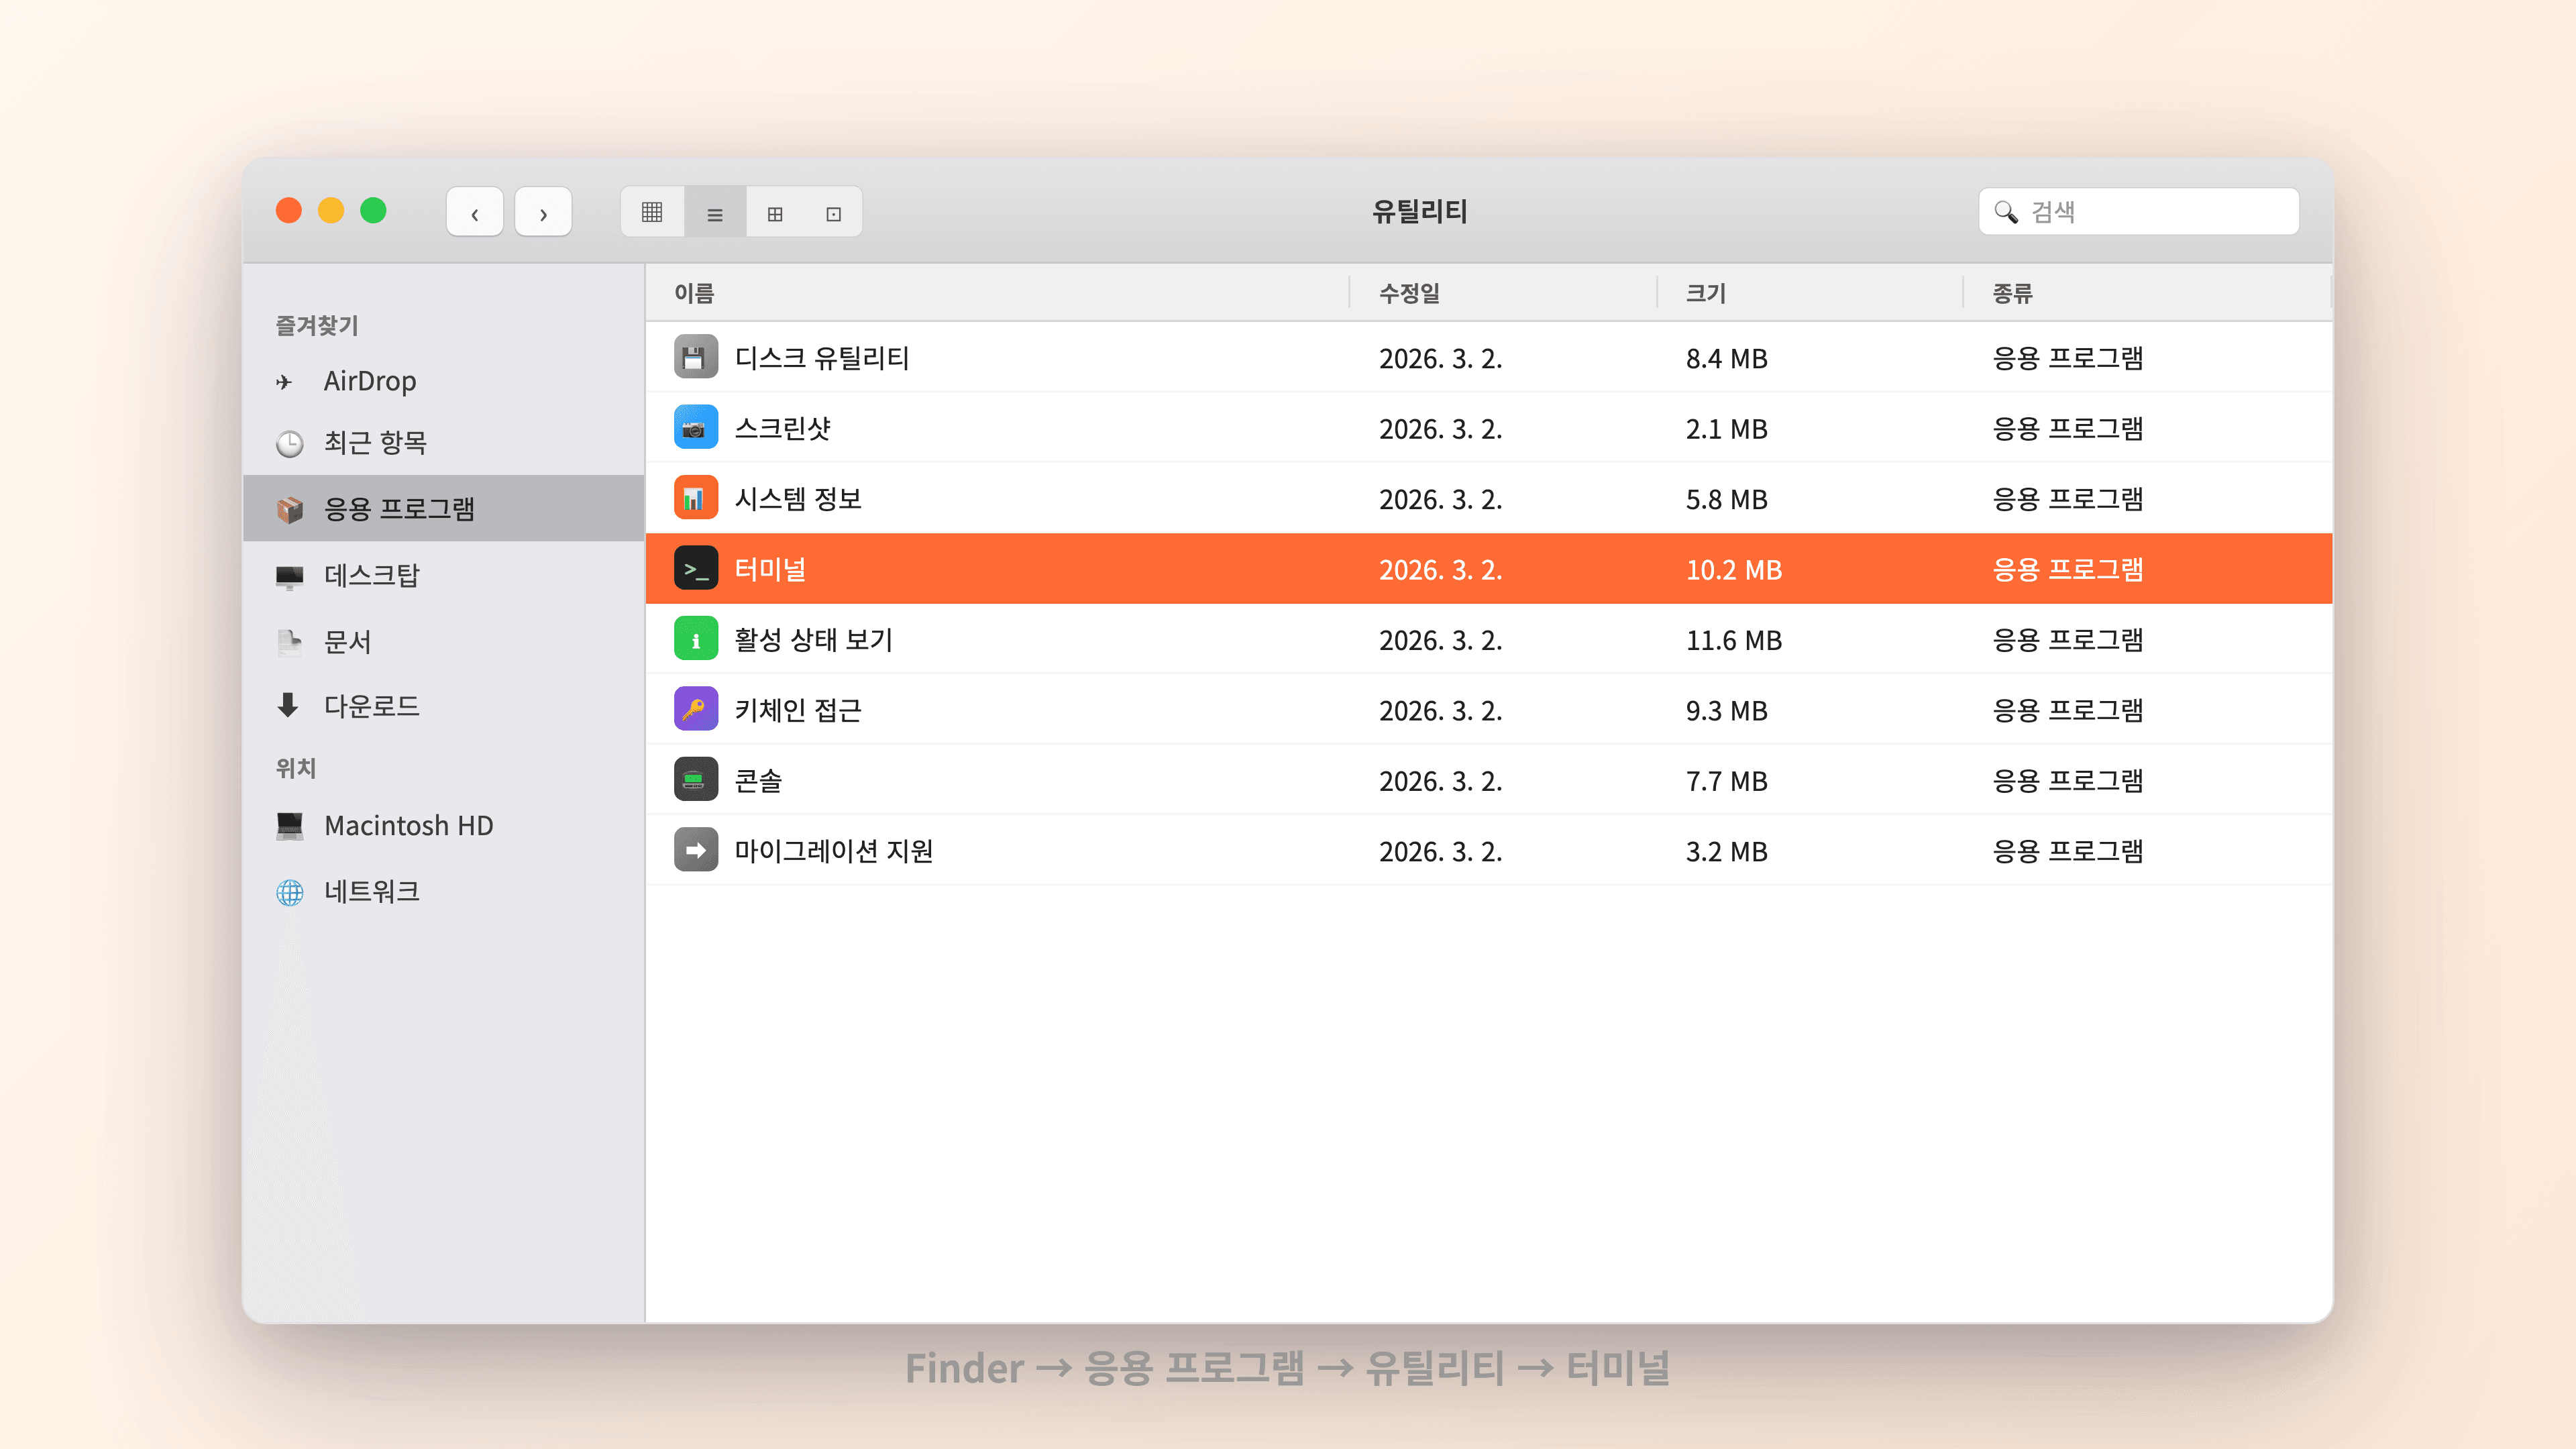
Task: Switch to icon grid view
Action: (x=652, y=212)
